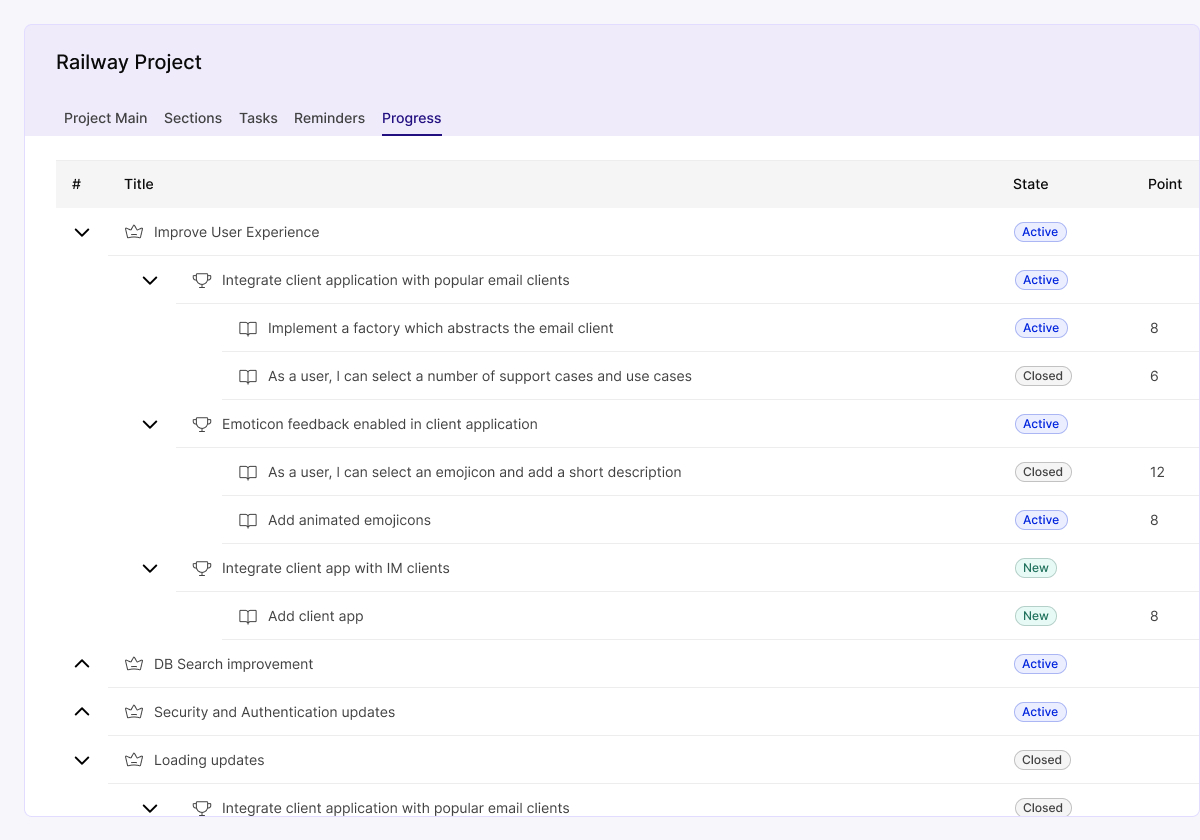
Task: Click book icon beside Add animated emojicons
Action: pos(248,520)
